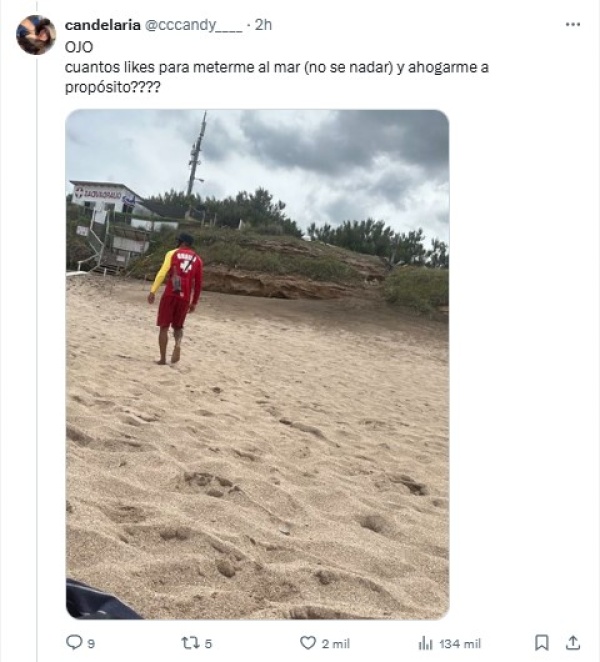Click the lifeguard in red in photo
This screenshot has width=600, height=662.
(x=177, y=298)
